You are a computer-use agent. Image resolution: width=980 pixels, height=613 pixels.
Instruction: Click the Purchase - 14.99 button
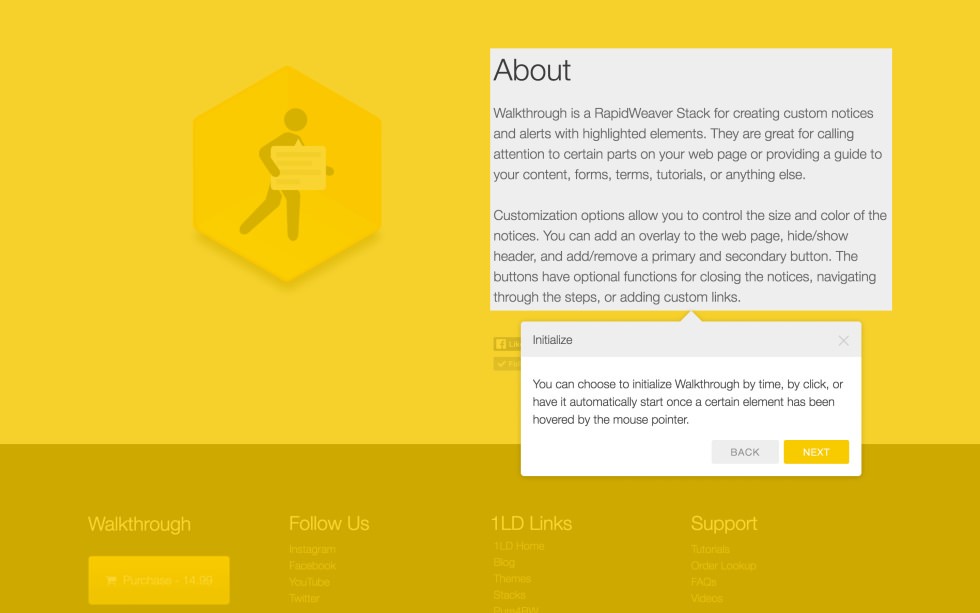(159, 580)
